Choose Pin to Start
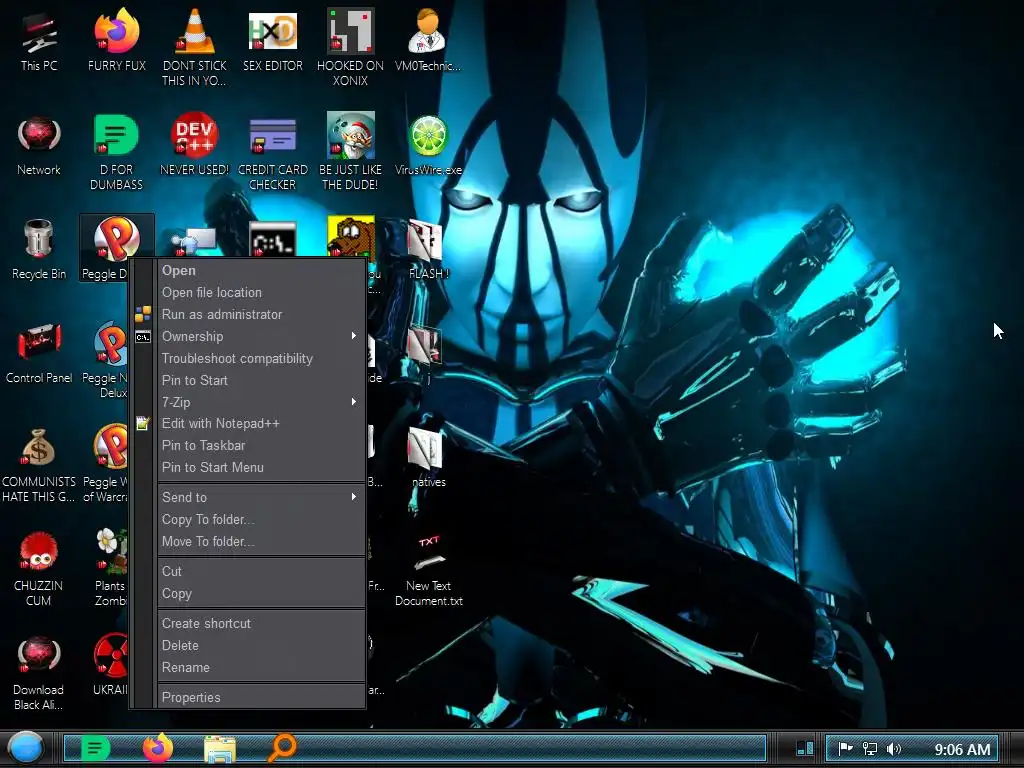1024x768 pixels. click(x=261, y=380)
